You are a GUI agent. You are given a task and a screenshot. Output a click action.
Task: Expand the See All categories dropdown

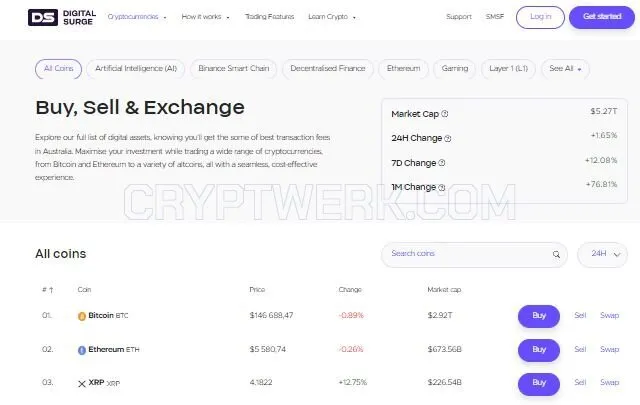click(x=565, y=69)
